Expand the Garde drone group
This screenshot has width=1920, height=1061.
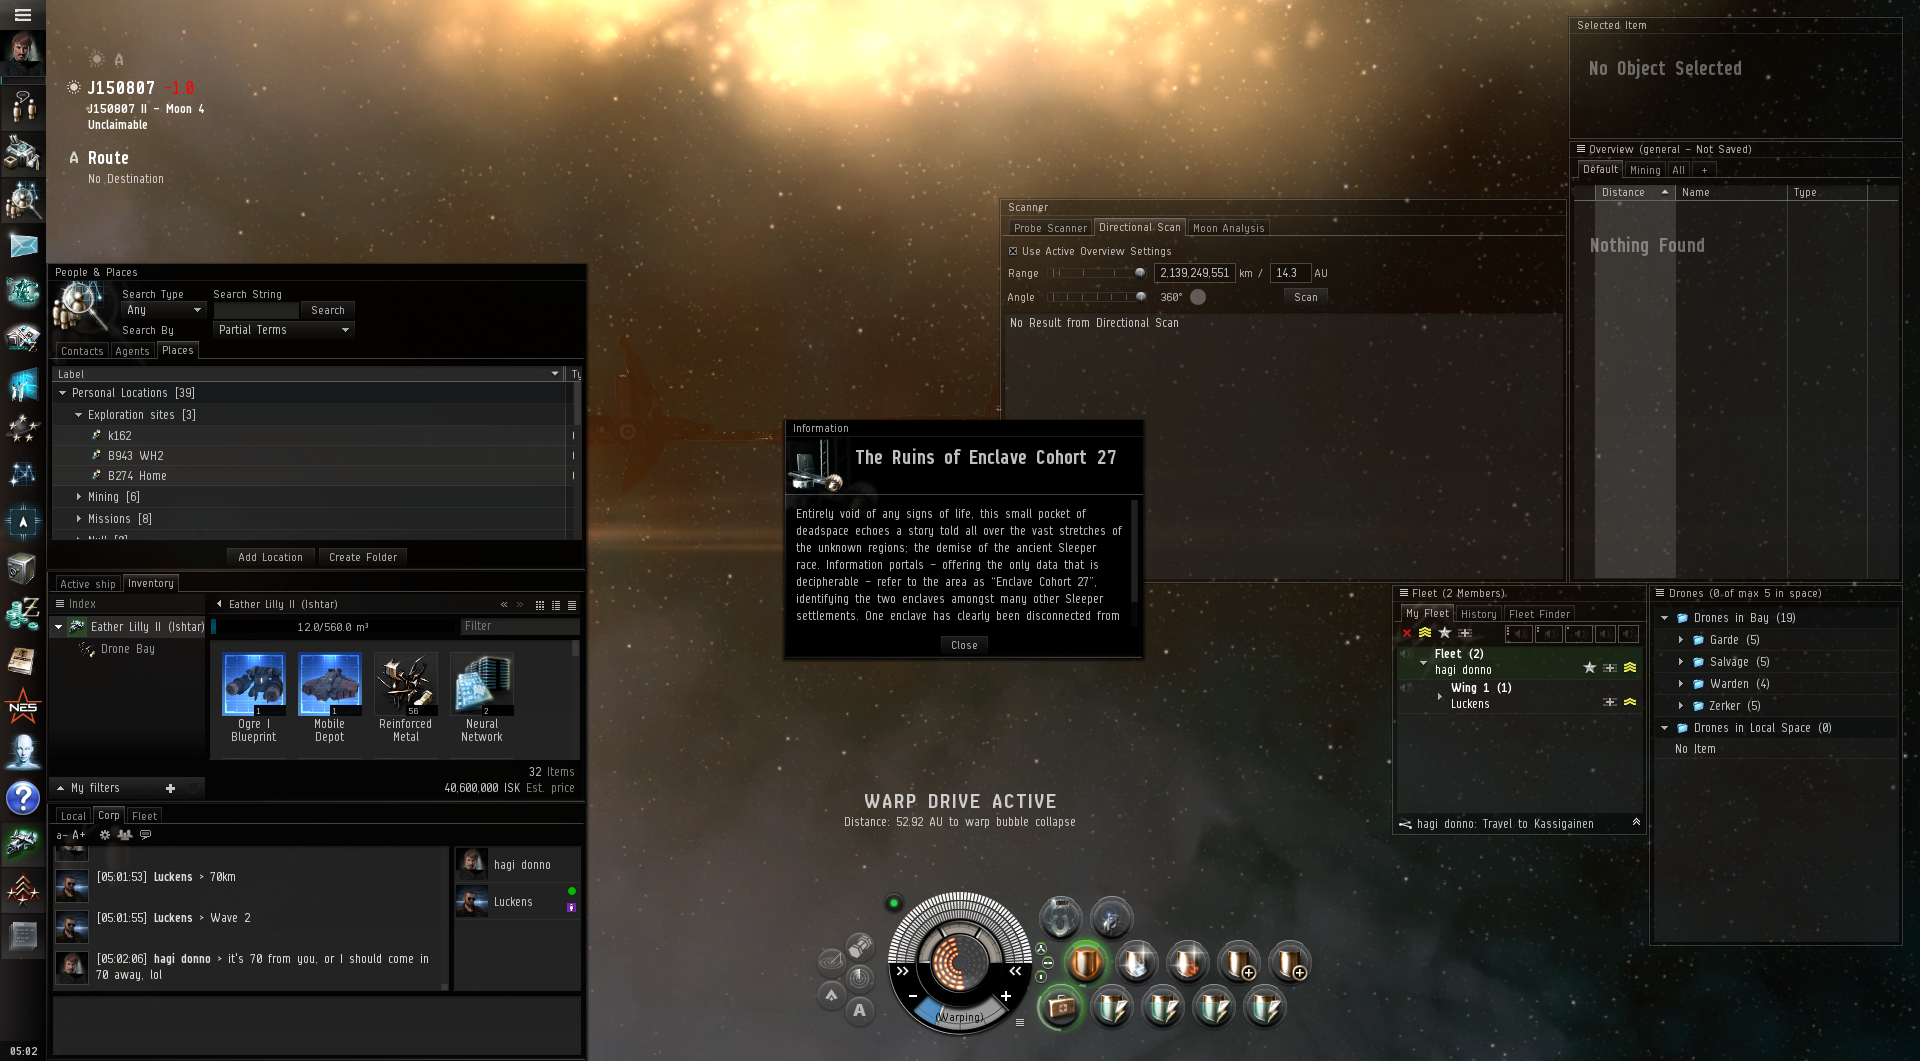[x=1681, y=640]
